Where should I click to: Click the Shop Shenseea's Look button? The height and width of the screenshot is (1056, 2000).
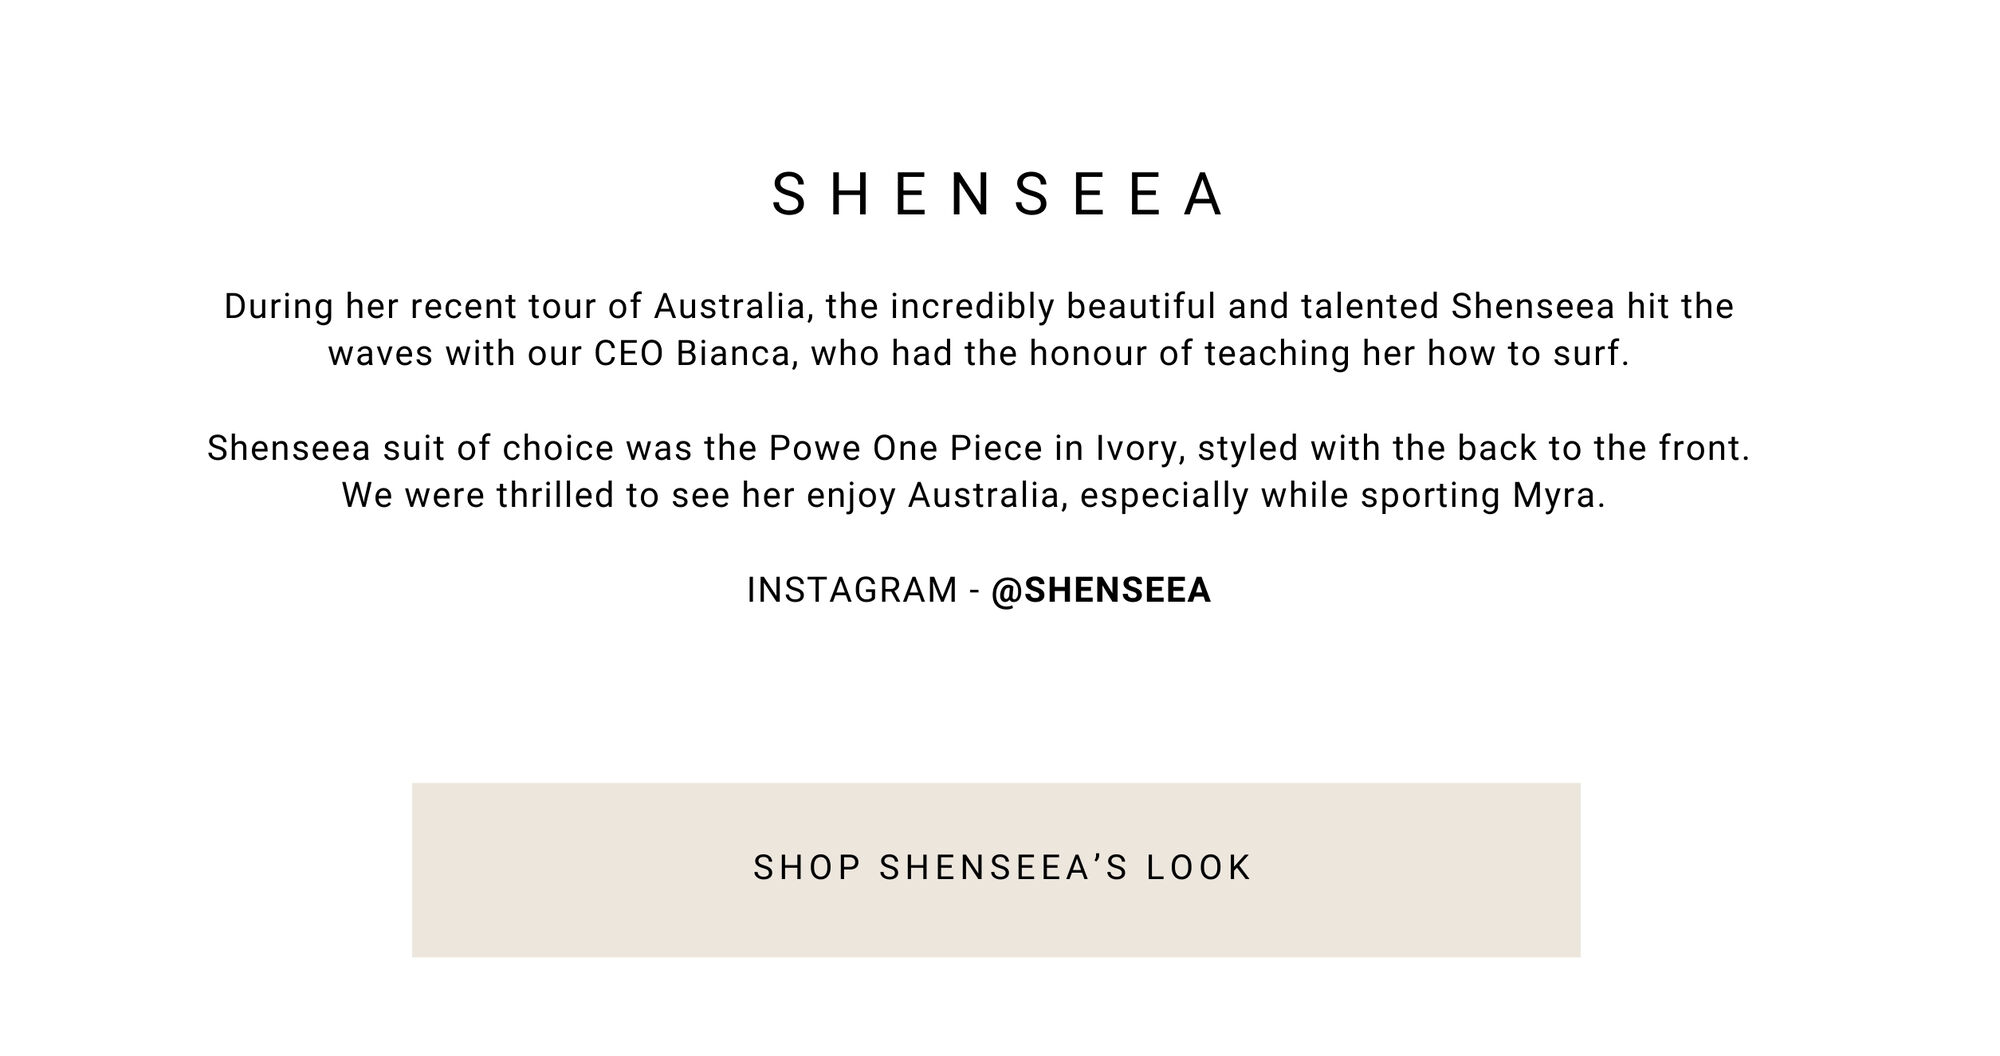[x=996, y=870]
